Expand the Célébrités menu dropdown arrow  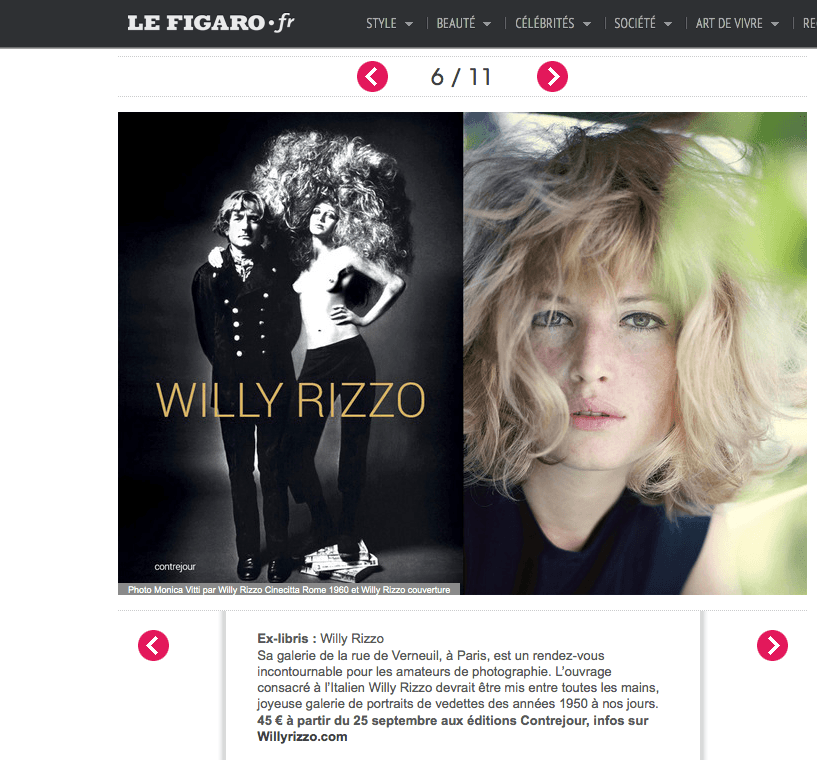[x=587, y=24]
